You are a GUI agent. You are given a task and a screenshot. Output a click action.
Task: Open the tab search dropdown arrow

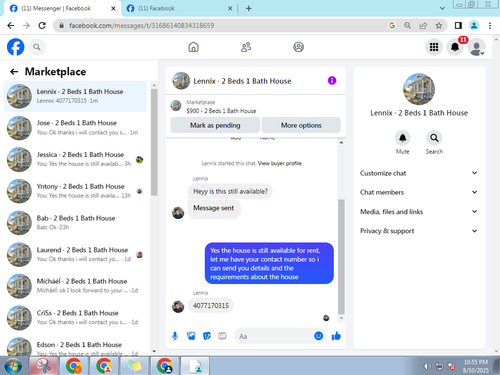point(442,8)
